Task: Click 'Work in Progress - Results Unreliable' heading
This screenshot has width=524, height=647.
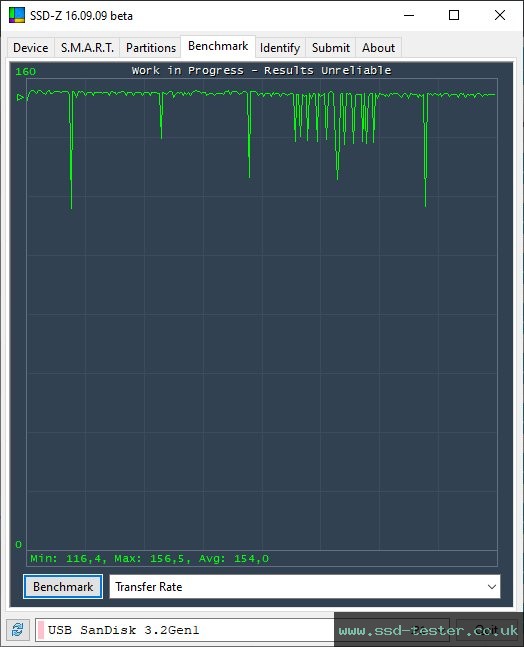Action: pyautogui.click(x=261, y=70)
